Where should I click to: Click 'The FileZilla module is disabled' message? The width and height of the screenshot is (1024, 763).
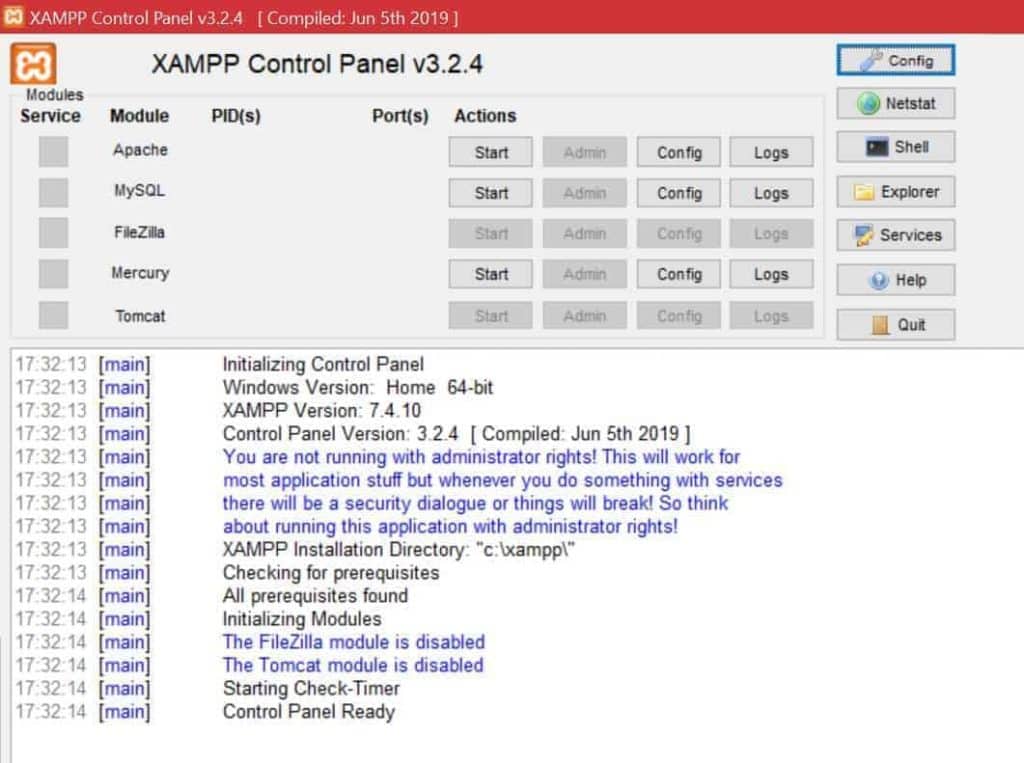pos(353,642)
